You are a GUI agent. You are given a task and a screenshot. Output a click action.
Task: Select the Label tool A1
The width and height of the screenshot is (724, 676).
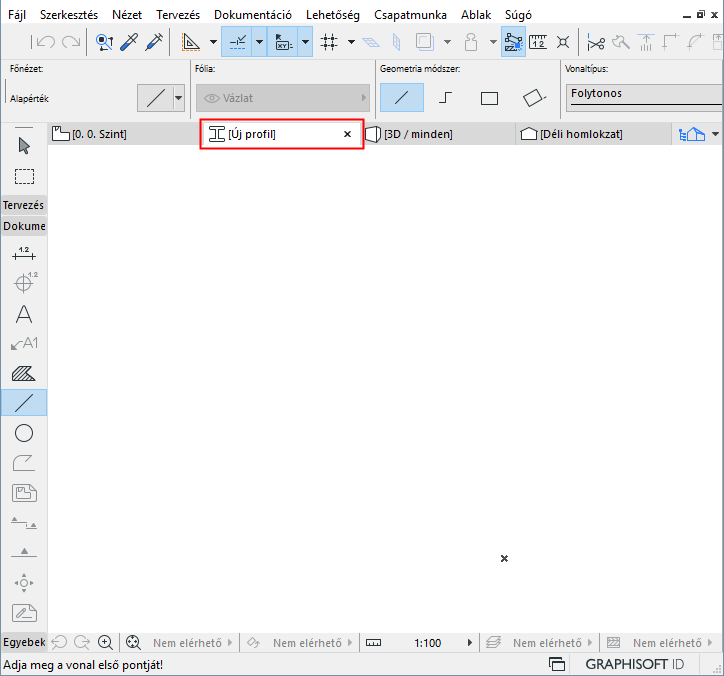24,344
